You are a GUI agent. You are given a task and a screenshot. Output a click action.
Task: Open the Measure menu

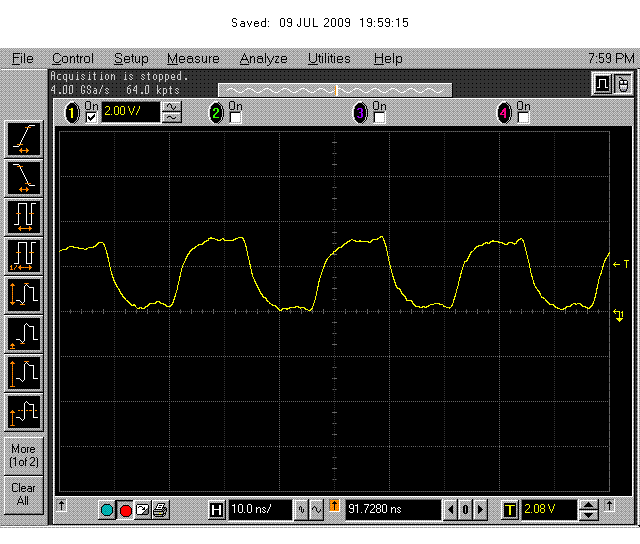point(193,58)
